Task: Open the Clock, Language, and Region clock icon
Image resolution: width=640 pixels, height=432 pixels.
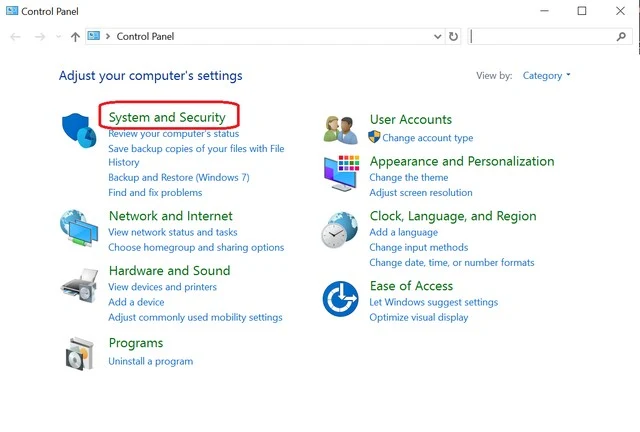Action: point(340,230)
